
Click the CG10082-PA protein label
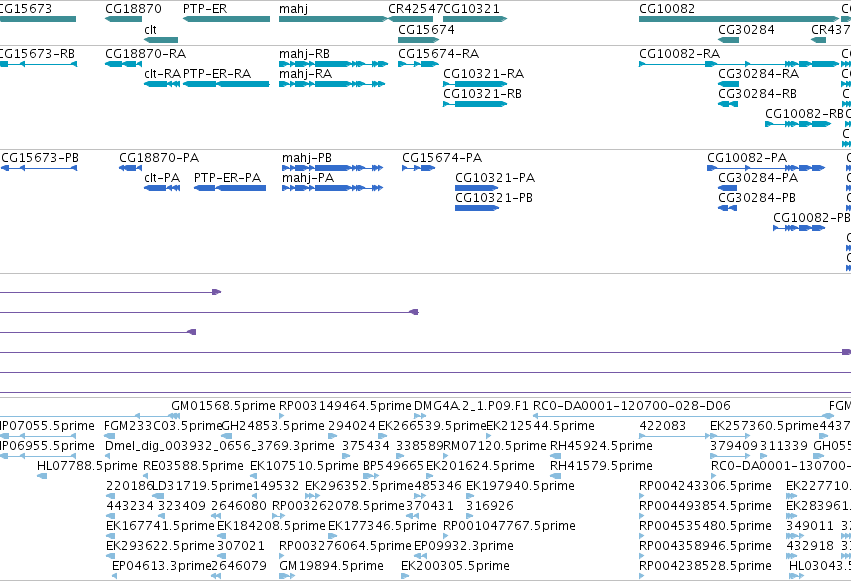coord(747,158)
